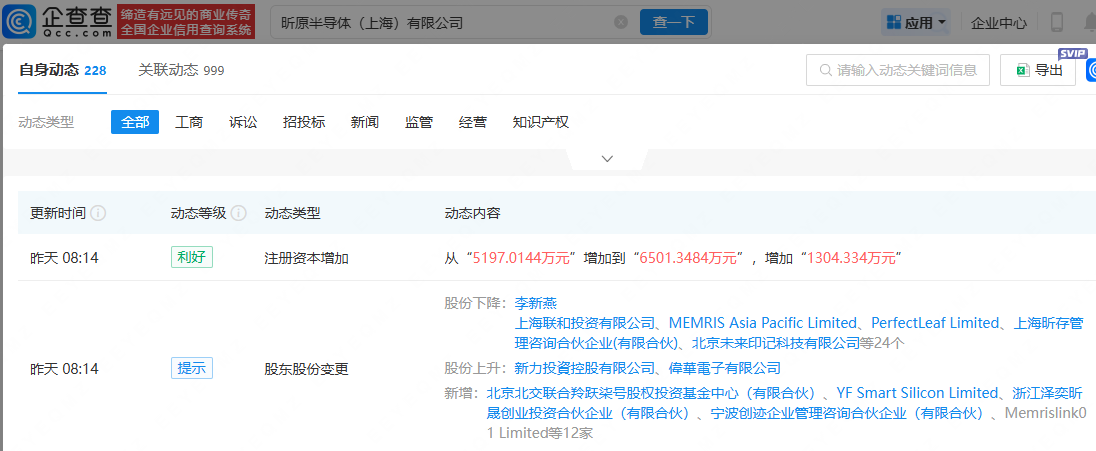This screenshot has height=451, width=1096.
Task: Click the 5197.0144万元 value
Action: [523, 258]
